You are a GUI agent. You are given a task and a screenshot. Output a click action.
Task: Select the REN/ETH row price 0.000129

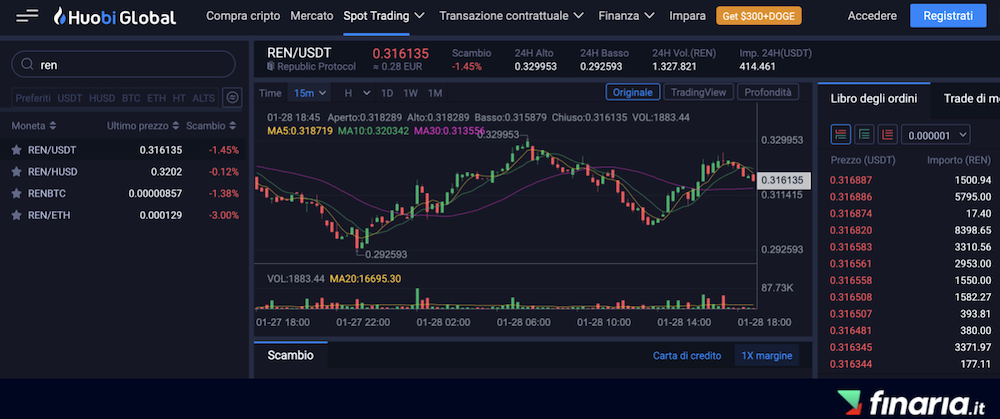161,216
